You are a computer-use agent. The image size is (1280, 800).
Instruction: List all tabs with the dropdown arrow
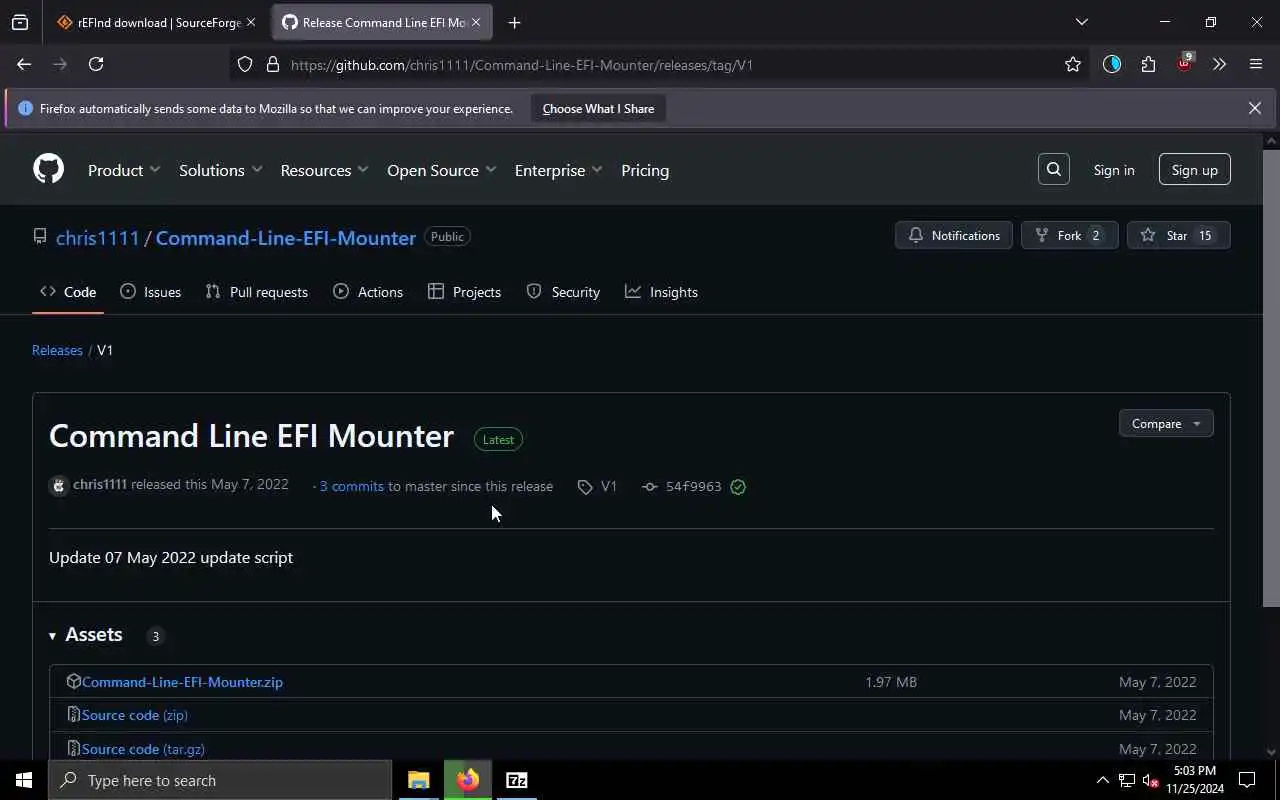tap(1081, 22)
